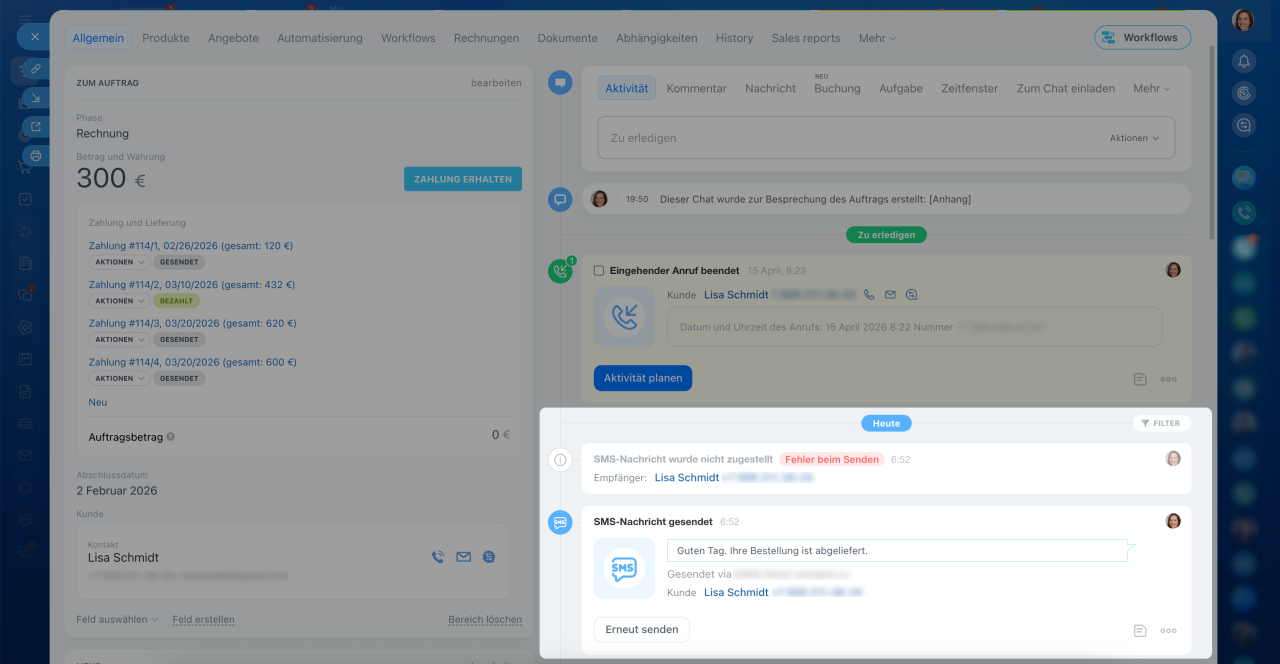The image size is (1280, 664).
Task: Open note icon in SMS gesendet card
Action: point(1140,631)
